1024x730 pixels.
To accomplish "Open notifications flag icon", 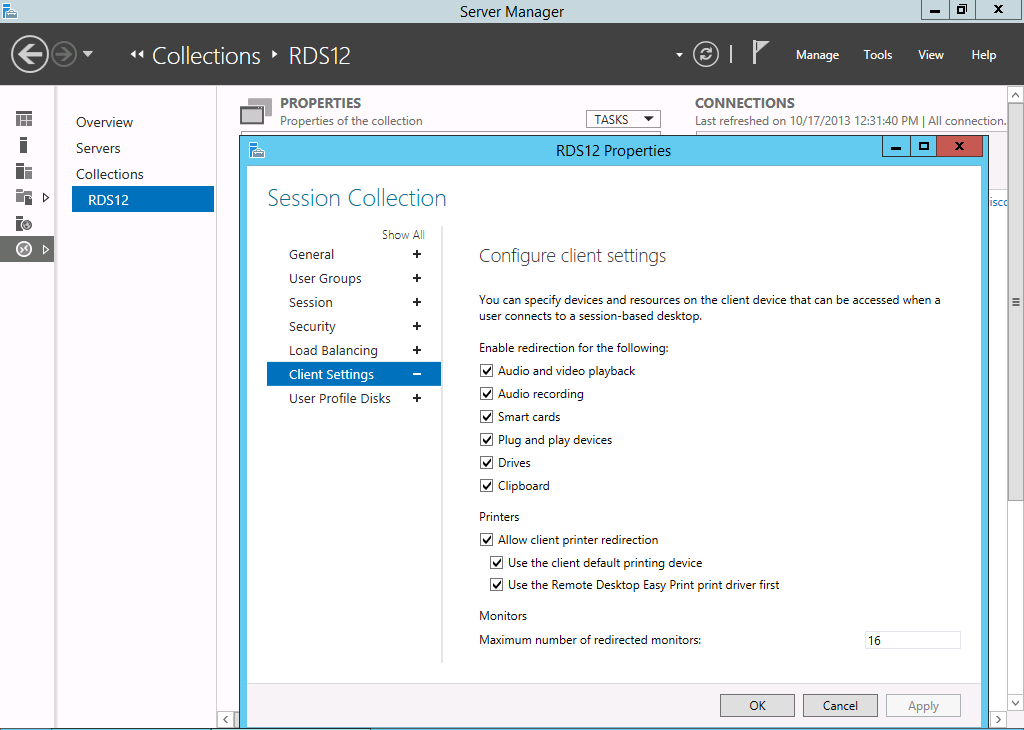I will tap(760, 52).
